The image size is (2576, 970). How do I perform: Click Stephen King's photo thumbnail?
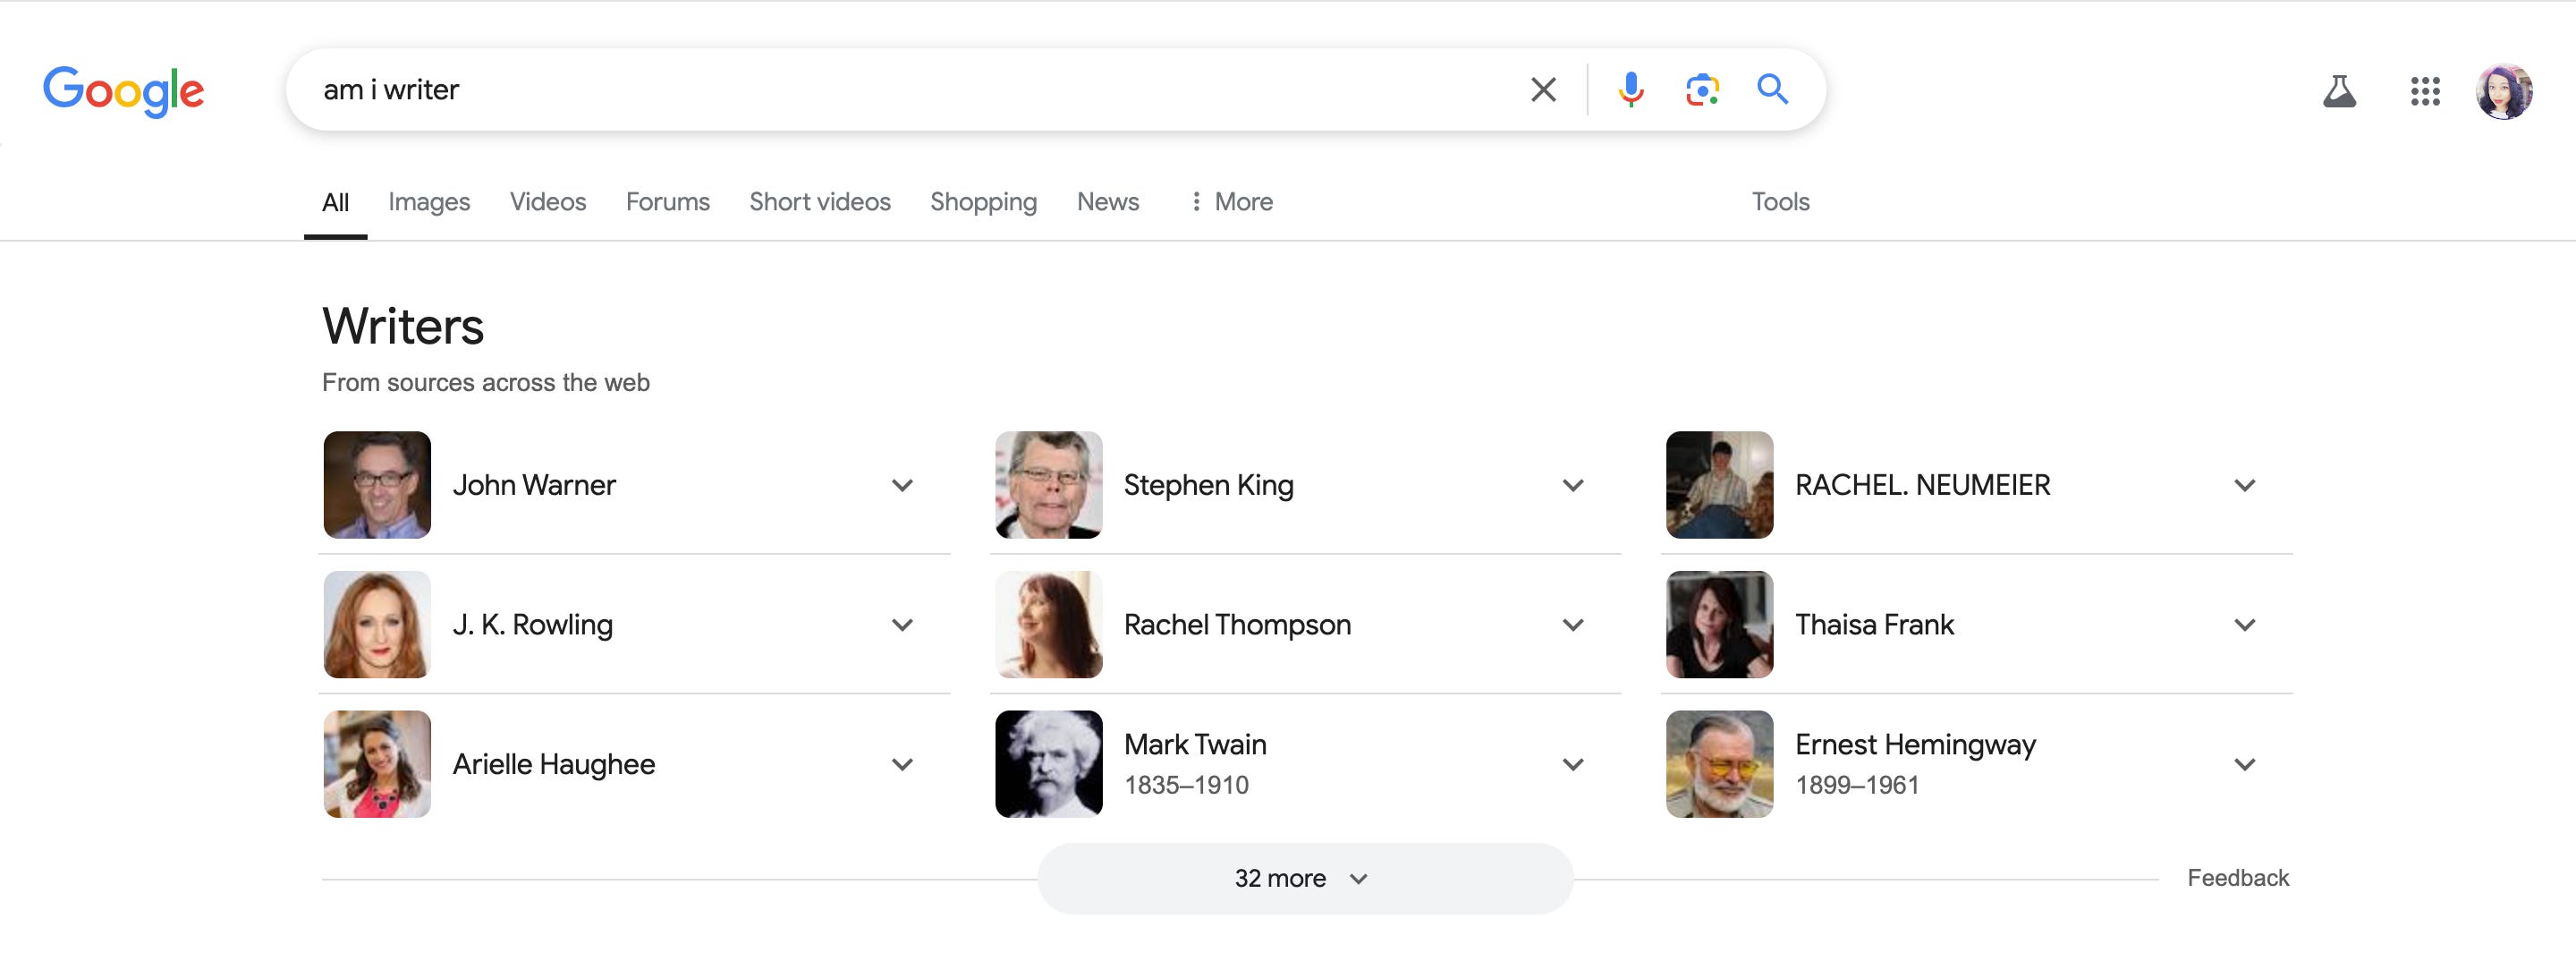(1048, 485)
